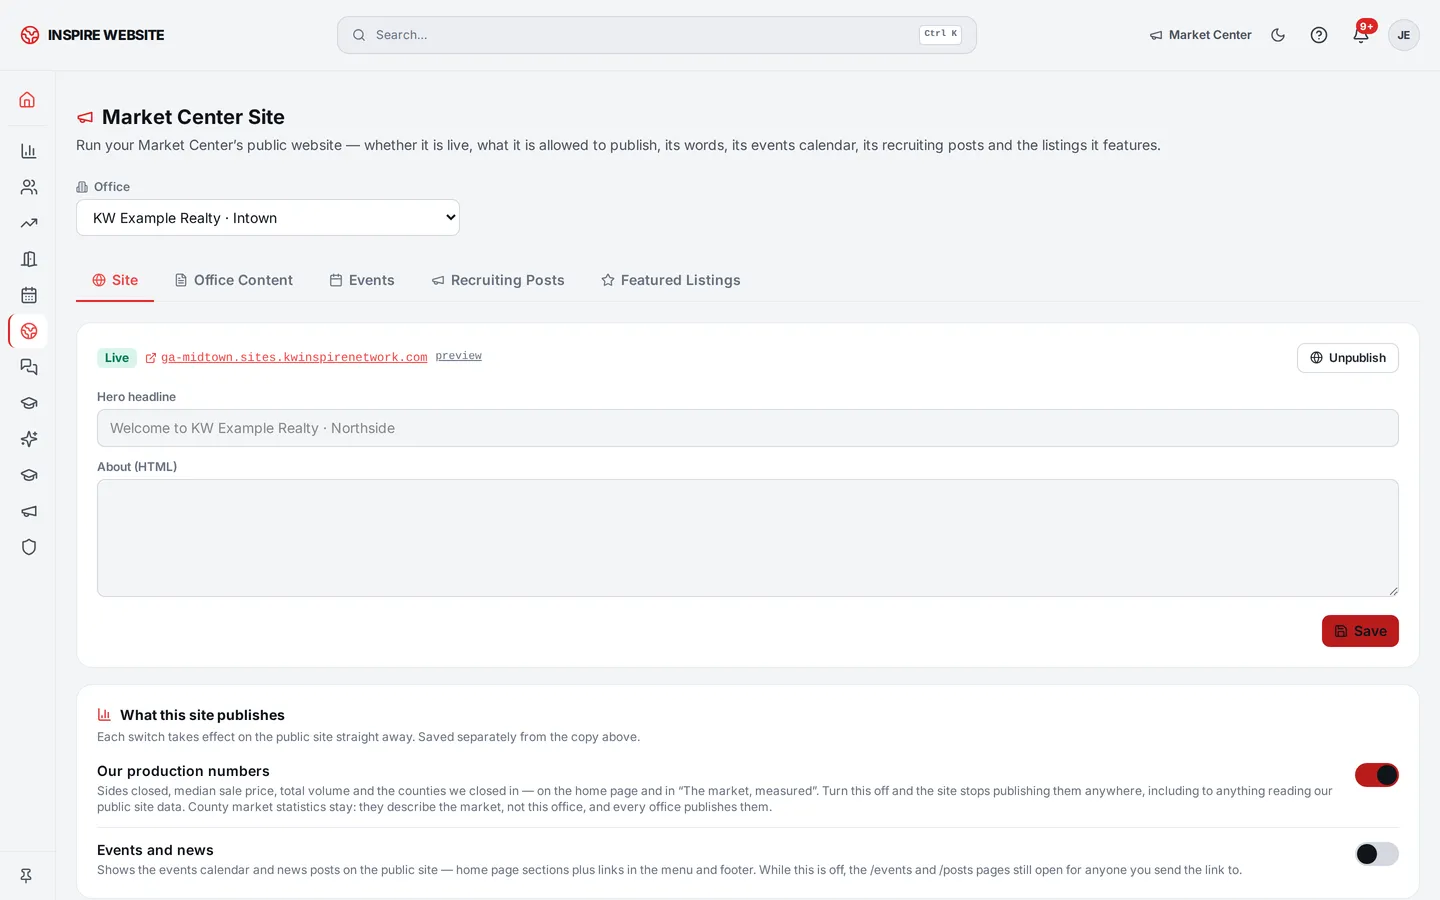Select the Site tab
This screenshot has width=1440, height=900.
coord(115,280)
